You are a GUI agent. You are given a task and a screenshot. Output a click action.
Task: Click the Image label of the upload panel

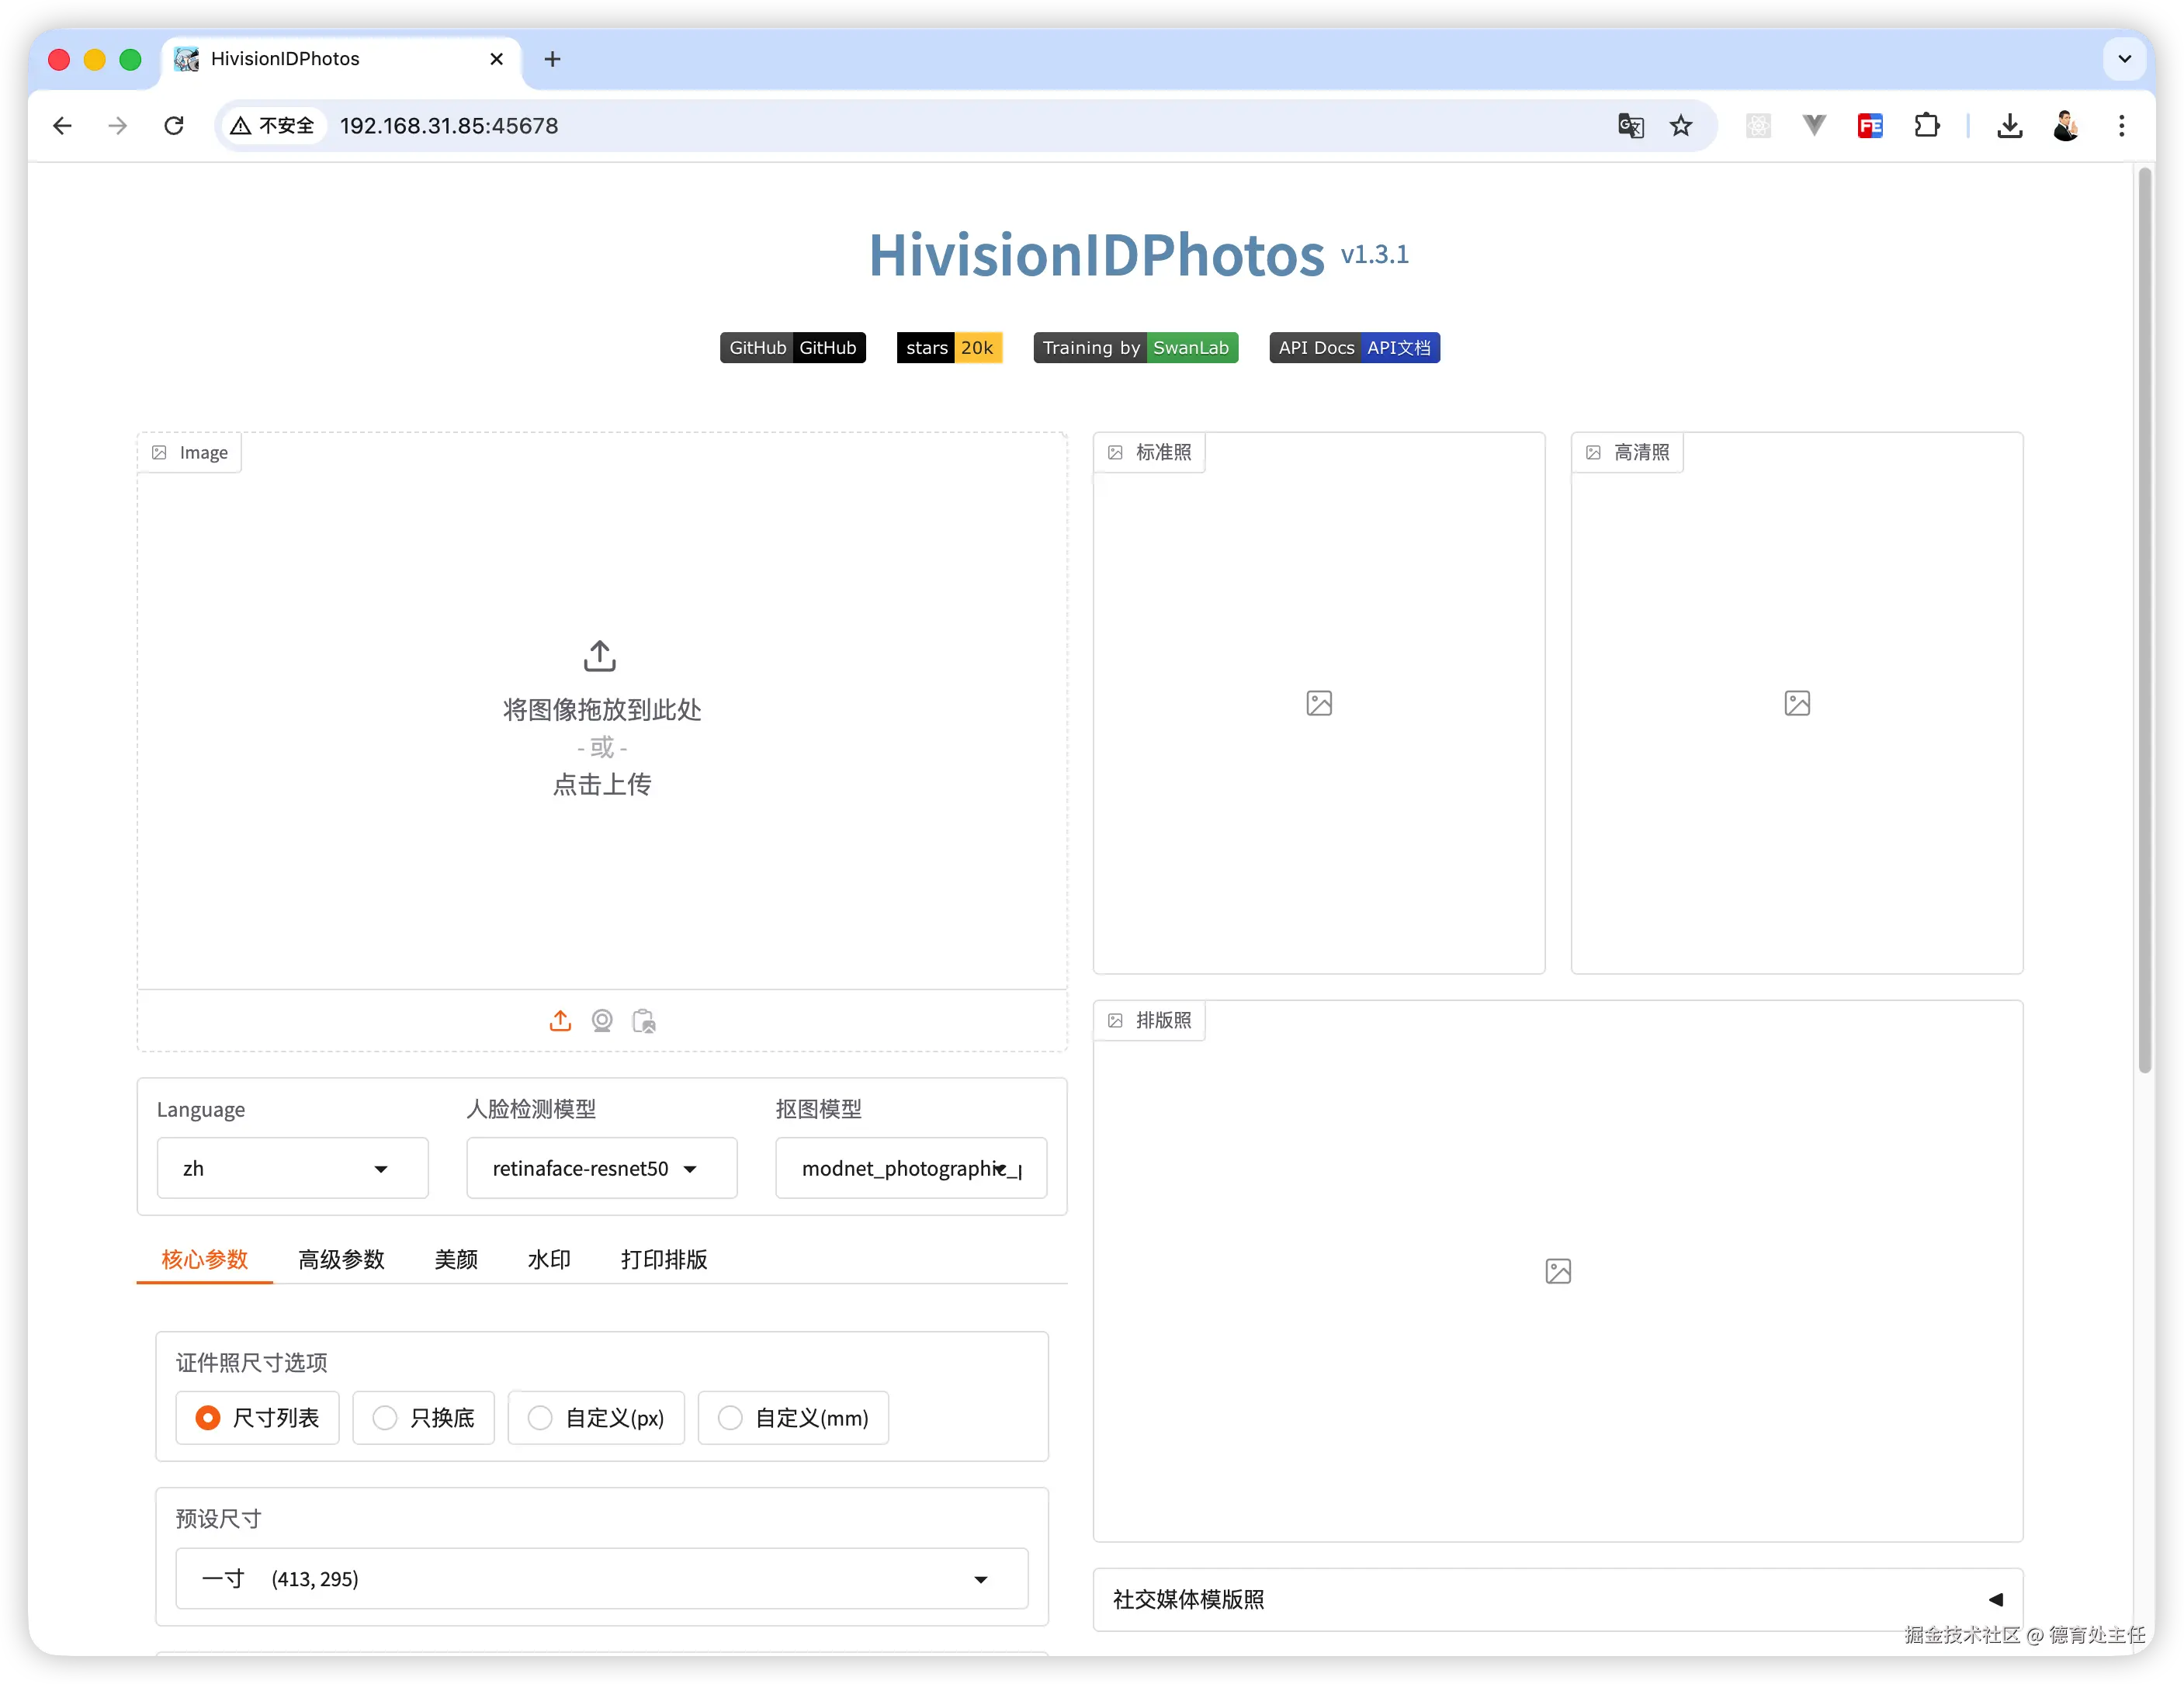coord(190,452)
